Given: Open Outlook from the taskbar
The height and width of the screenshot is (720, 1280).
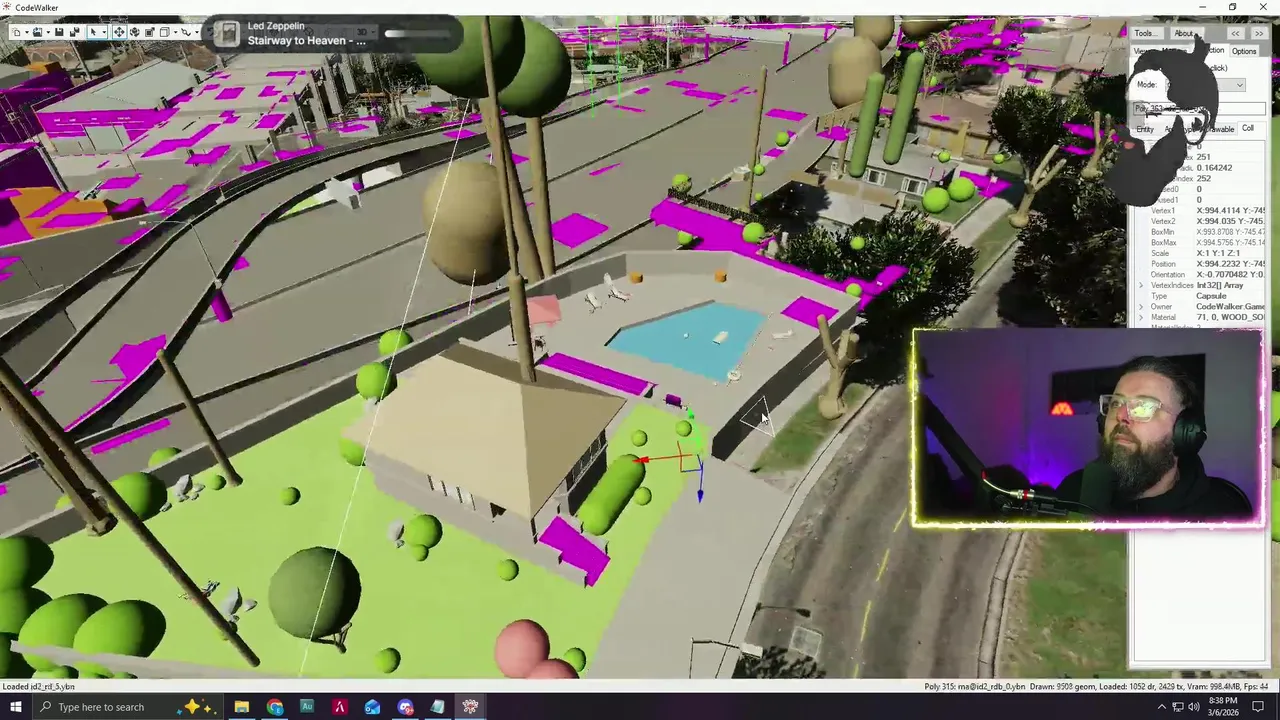Looking at the screenshot, I should [372, 707].
